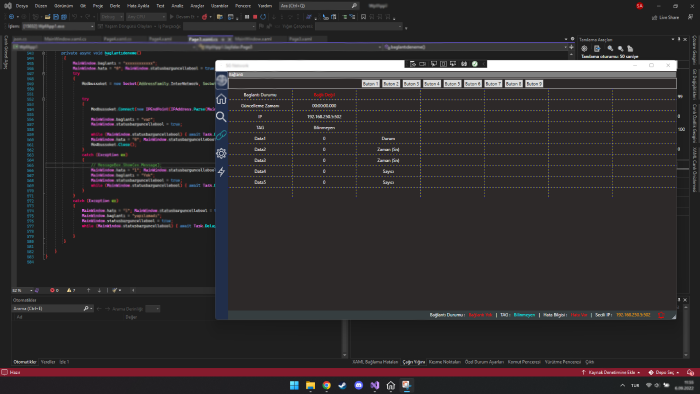Click Buton 8 in the app window
The image size is (700, 394).
pyautogui.click(x=513, y=84)
